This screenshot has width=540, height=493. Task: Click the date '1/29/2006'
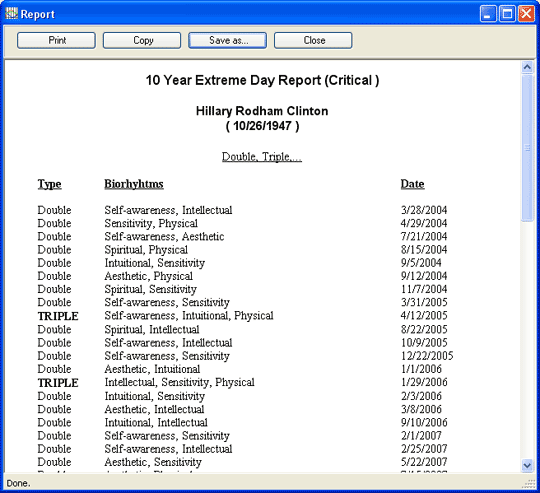click(x=424, y=382)
